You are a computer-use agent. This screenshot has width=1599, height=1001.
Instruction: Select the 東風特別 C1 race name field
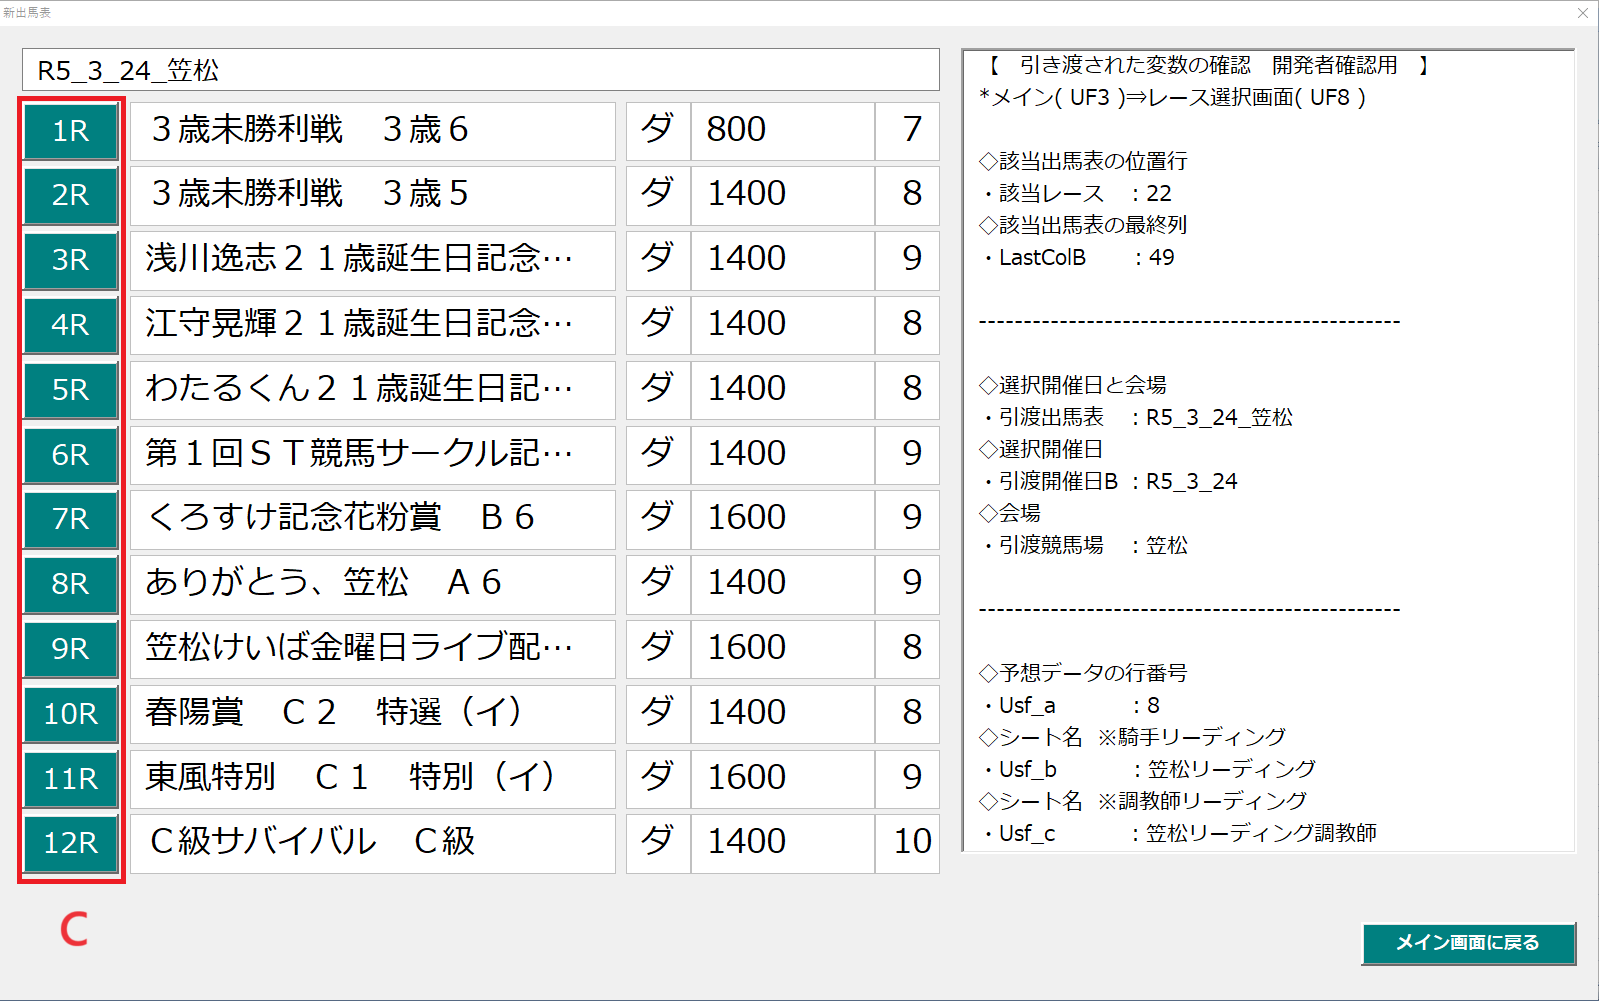point(372,778)
